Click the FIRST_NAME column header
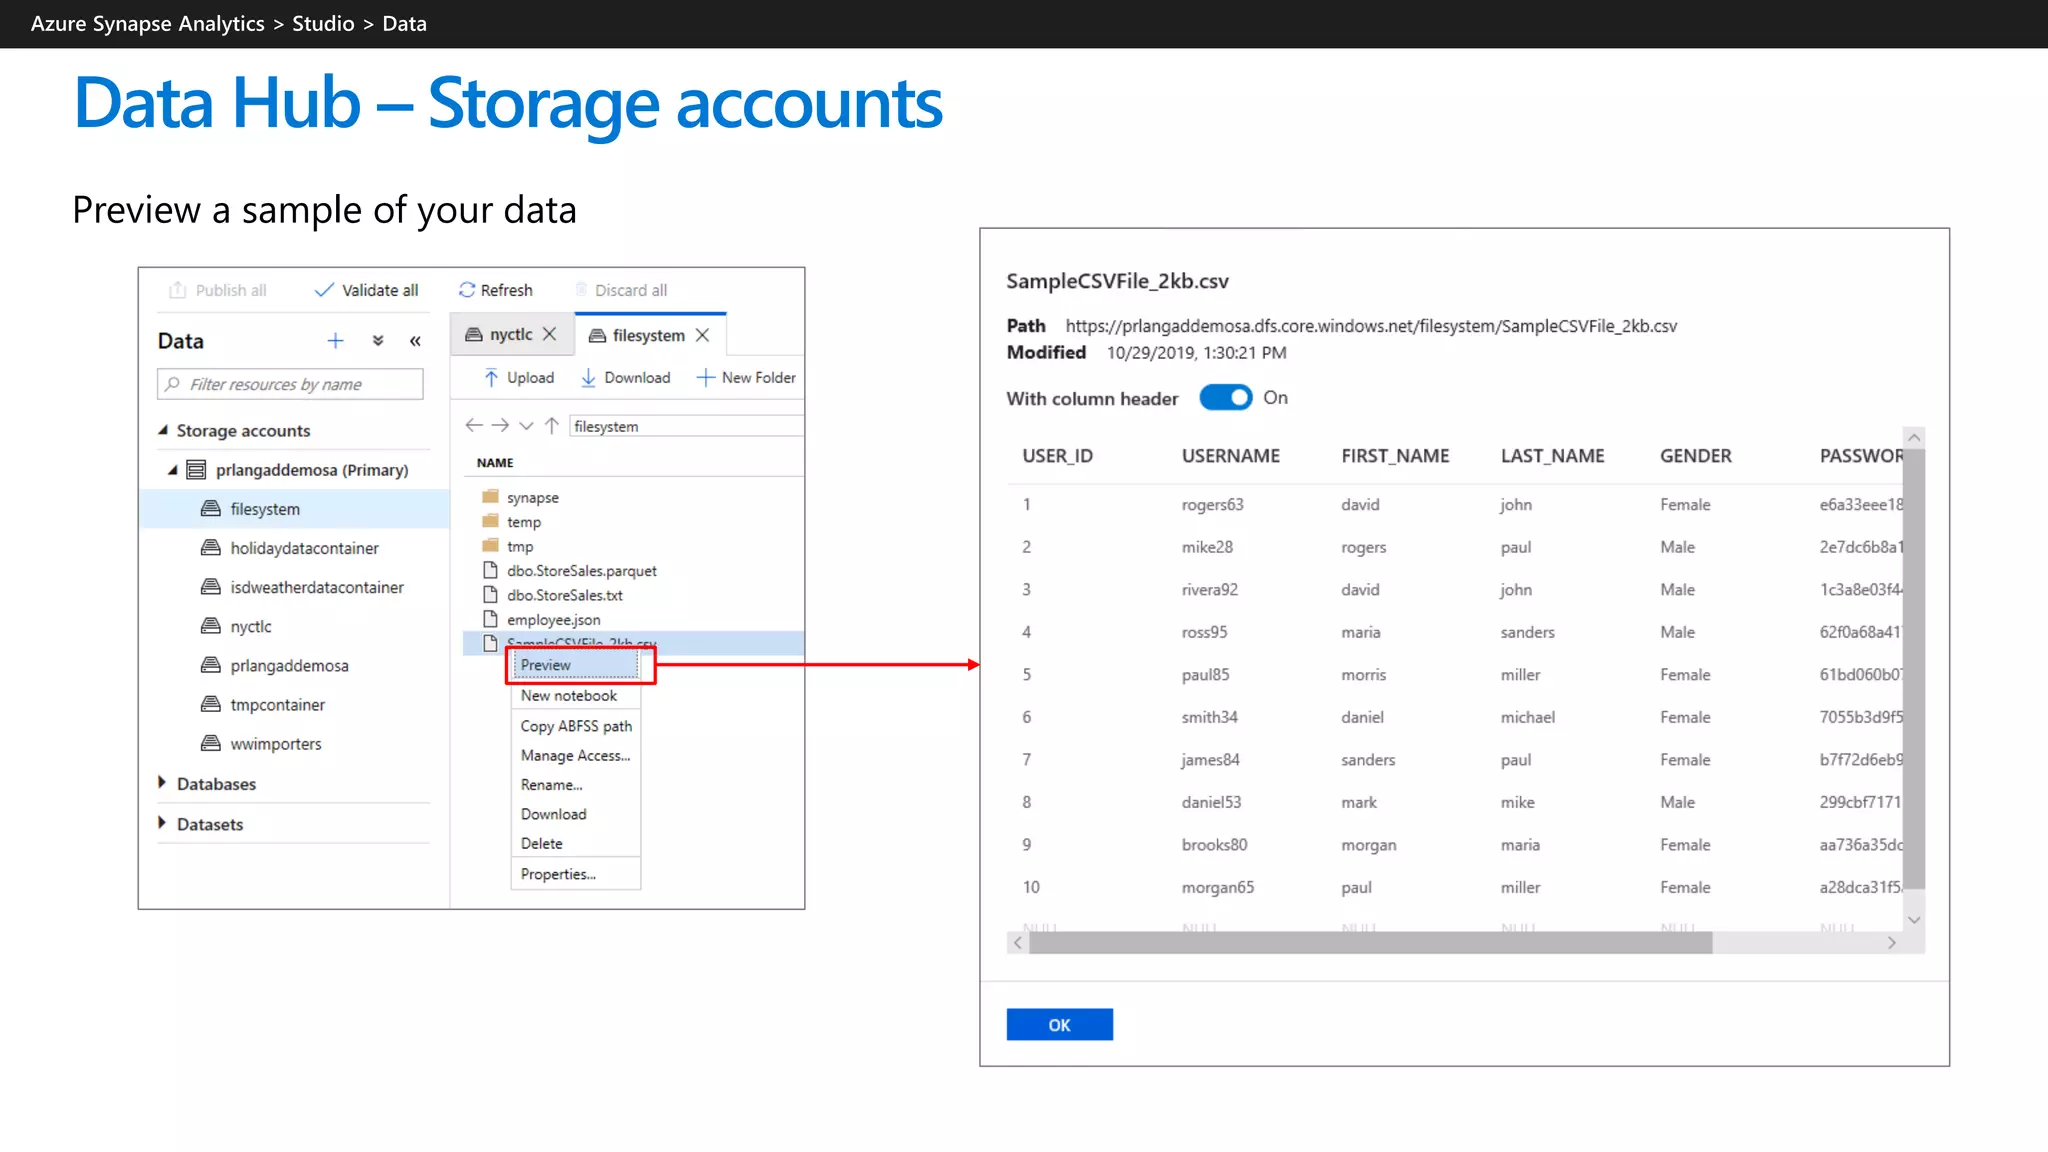 coord(1395,456)
